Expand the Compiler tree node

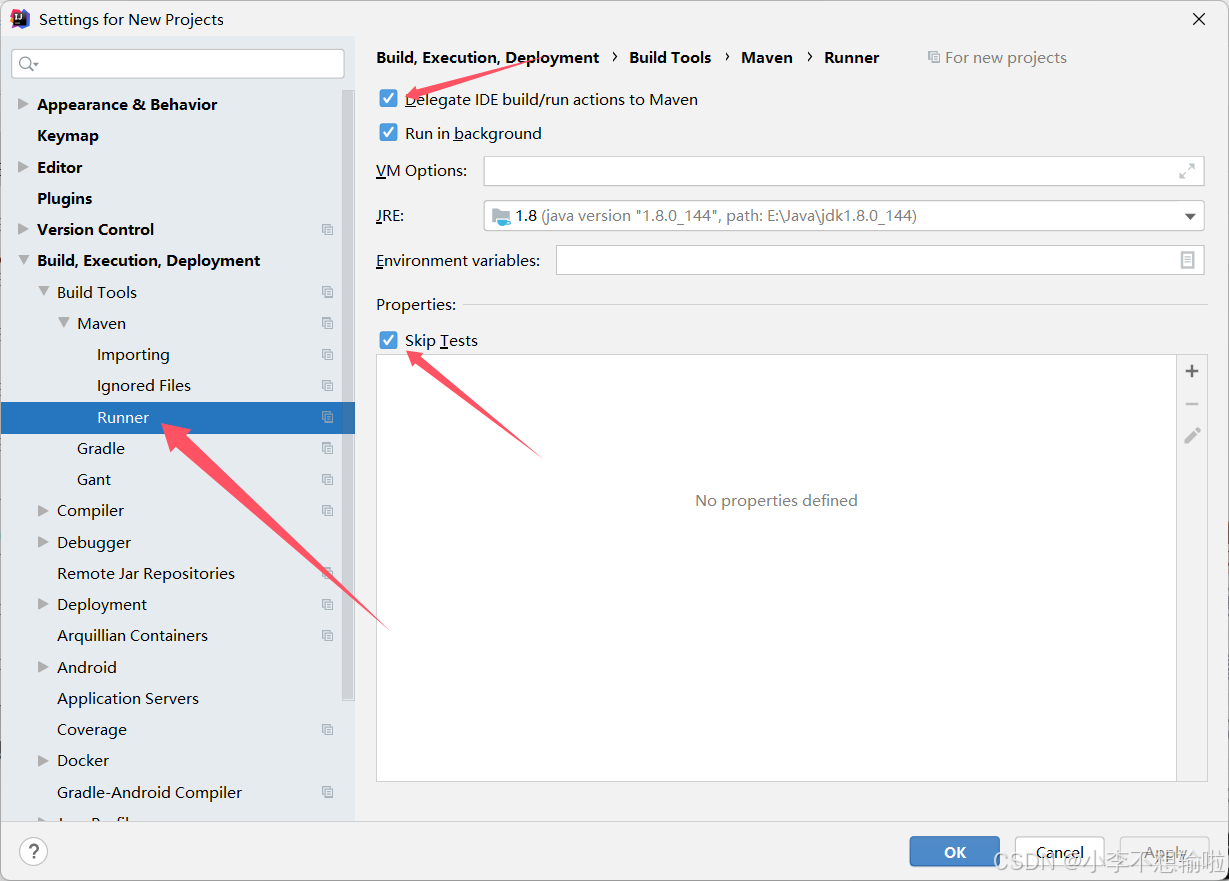(x=43, y=510)
